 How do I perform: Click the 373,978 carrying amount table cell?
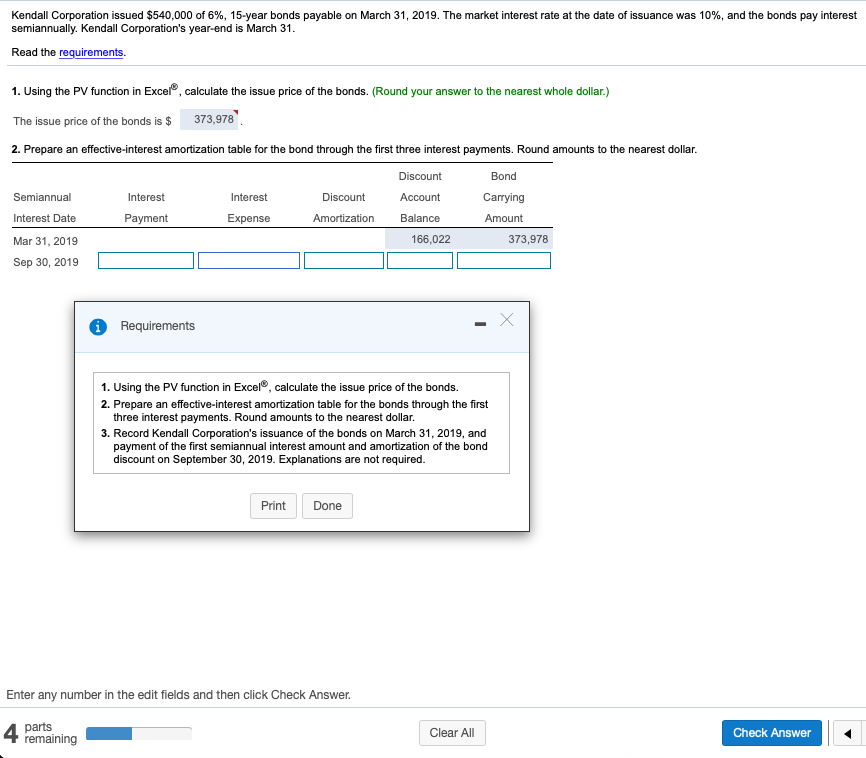504,239
